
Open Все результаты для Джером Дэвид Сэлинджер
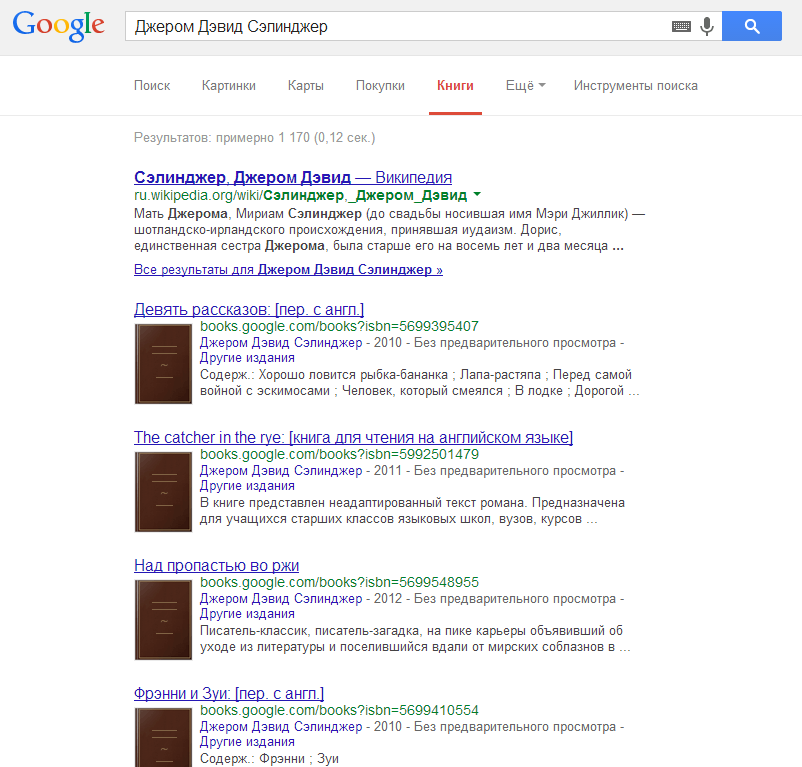(x=288, y=269)
